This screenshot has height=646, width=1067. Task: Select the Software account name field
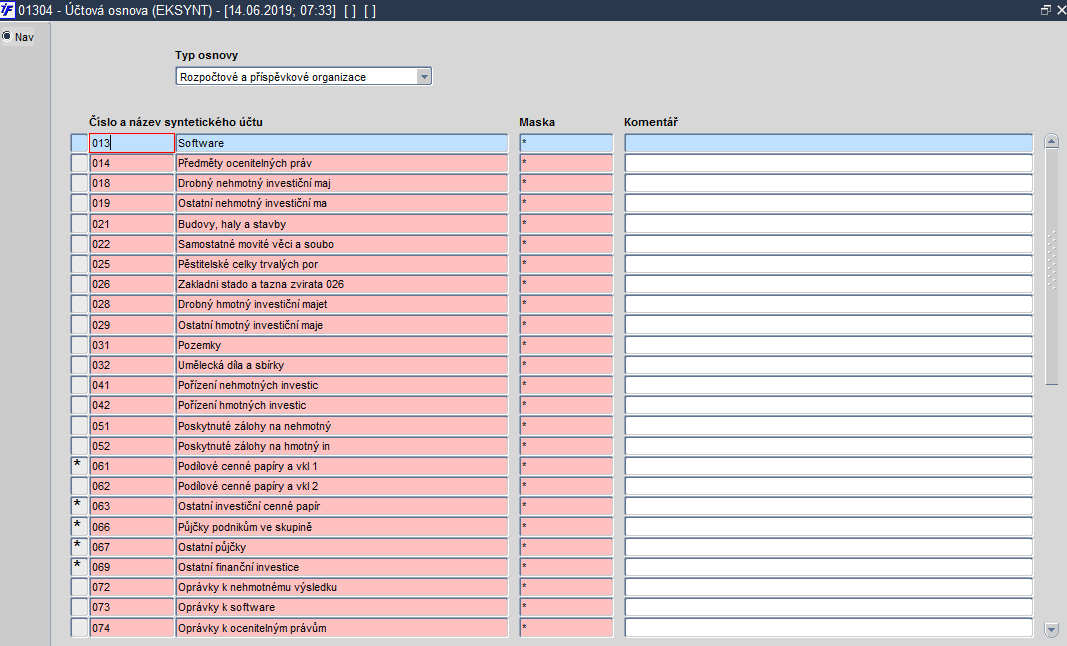click(x=342, y=143)
